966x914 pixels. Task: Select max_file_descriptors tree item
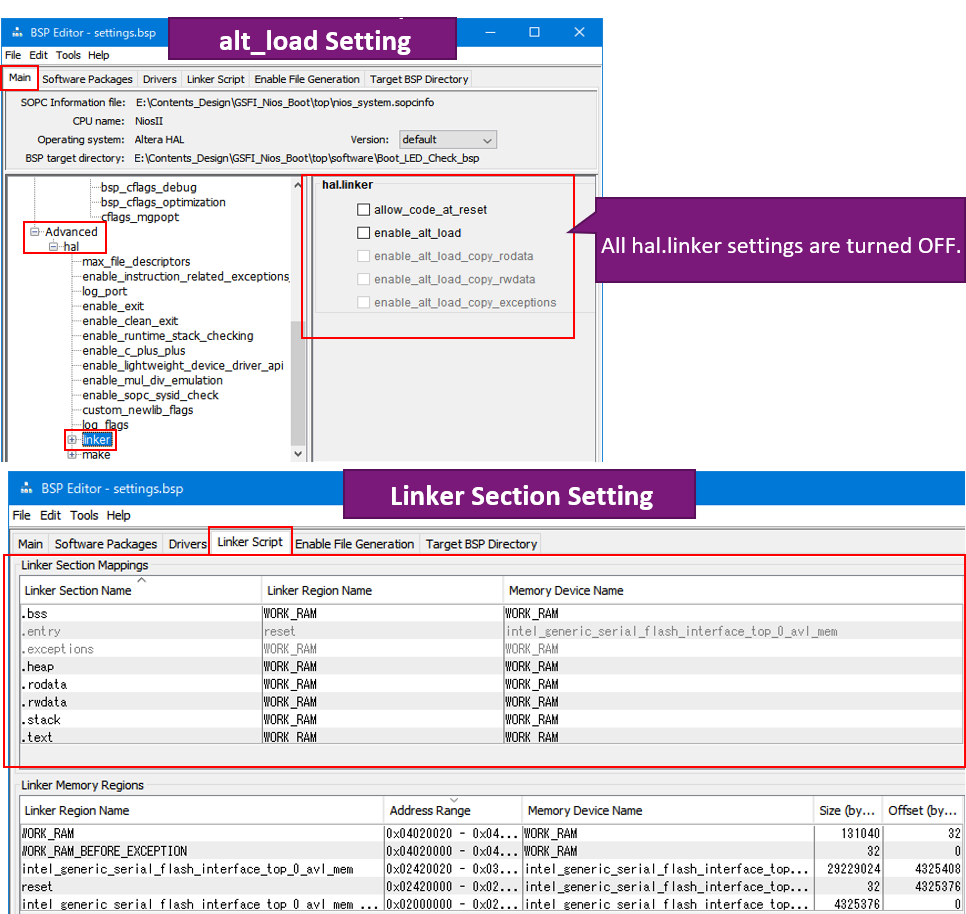(x=136, y=262)
